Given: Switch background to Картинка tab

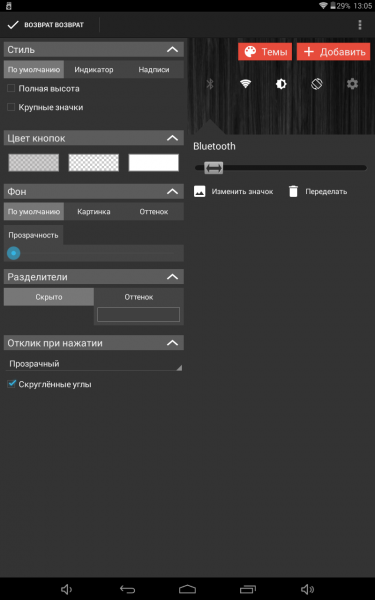Looking at the screenshot, I should point(94,212).
